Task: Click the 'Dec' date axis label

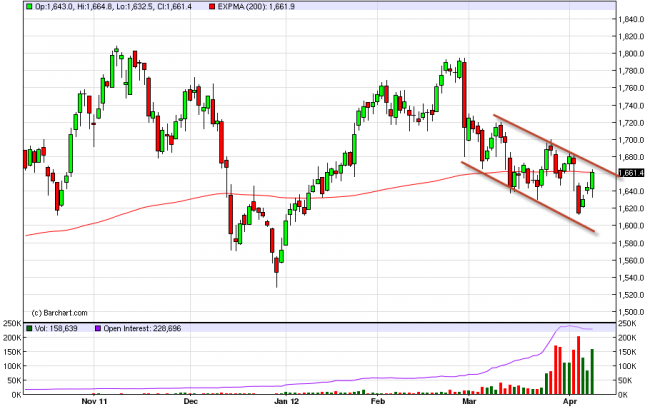Action: tap(190, 401)
